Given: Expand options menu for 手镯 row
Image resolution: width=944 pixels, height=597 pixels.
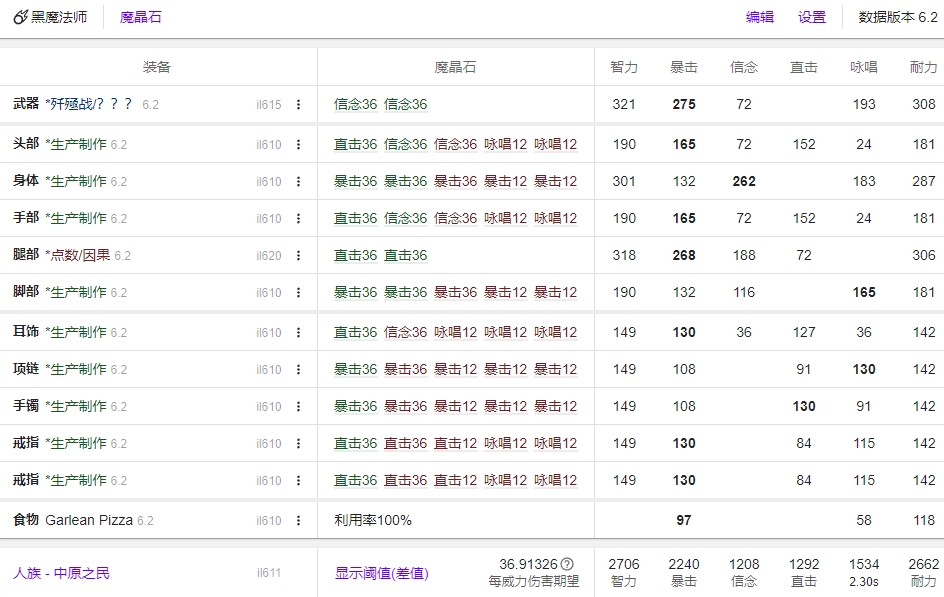Looking at the screenshot, I should (x=298, y=407).
